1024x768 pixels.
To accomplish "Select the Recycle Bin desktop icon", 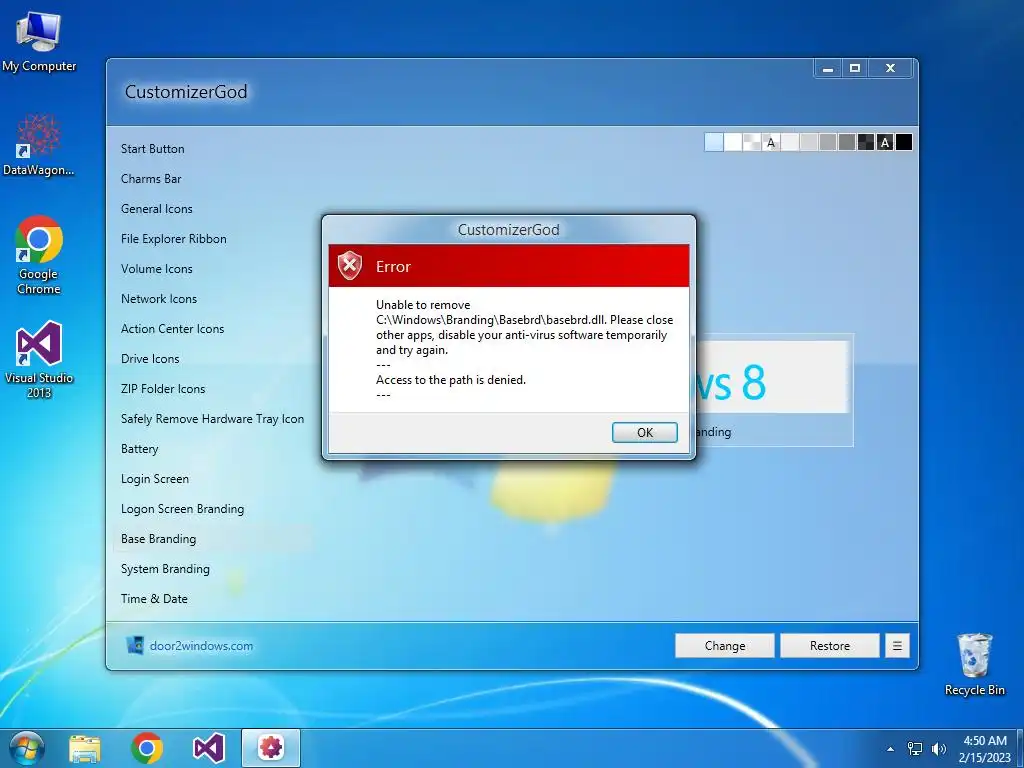I will point(974,664).
